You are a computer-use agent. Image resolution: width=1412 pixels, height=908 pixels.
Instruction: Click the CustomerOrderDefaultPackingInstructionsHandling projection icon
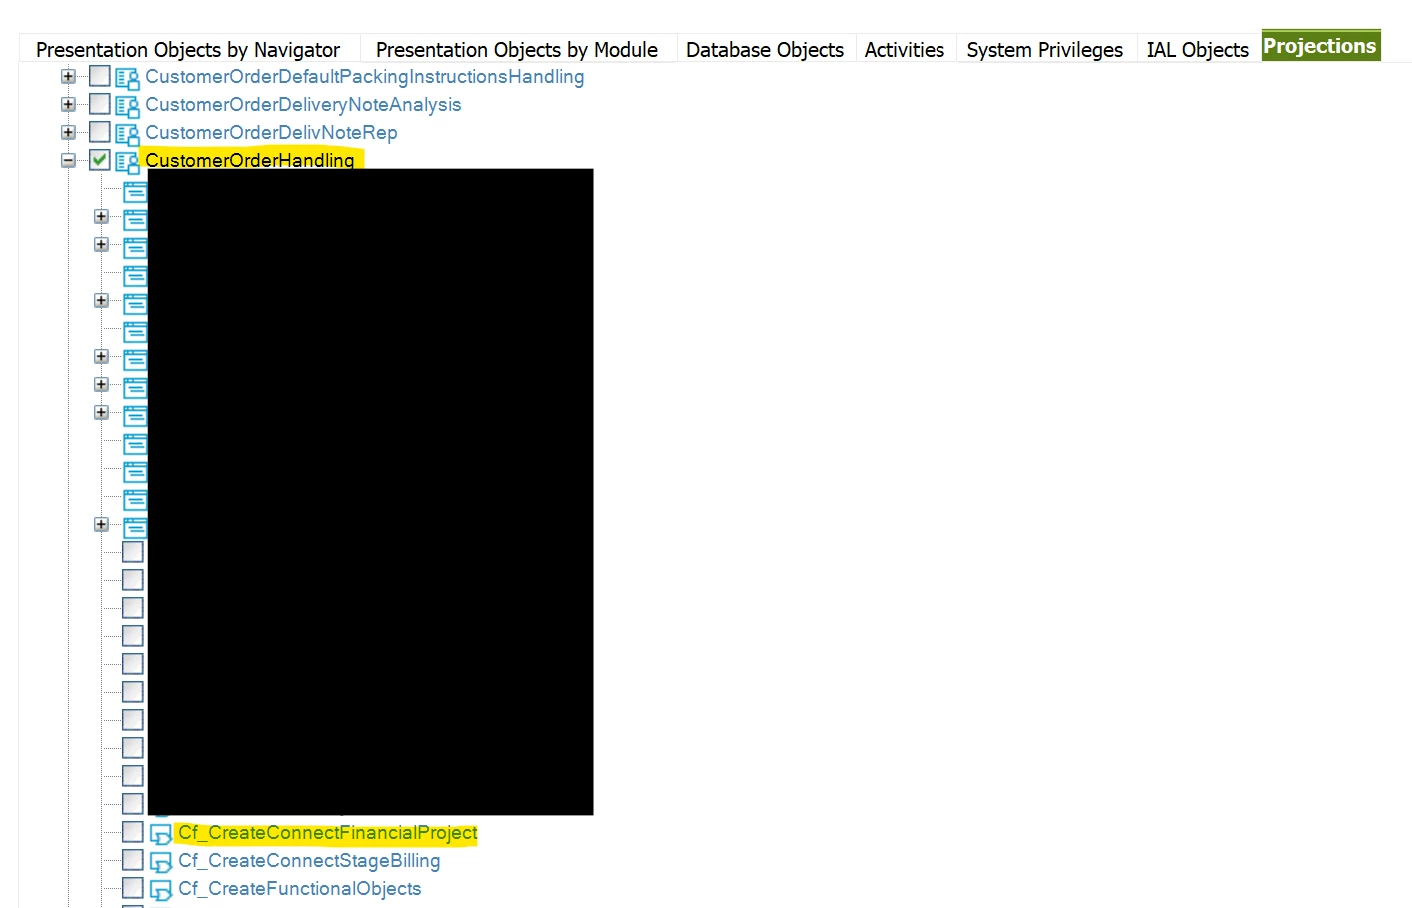tap(127, 78)
